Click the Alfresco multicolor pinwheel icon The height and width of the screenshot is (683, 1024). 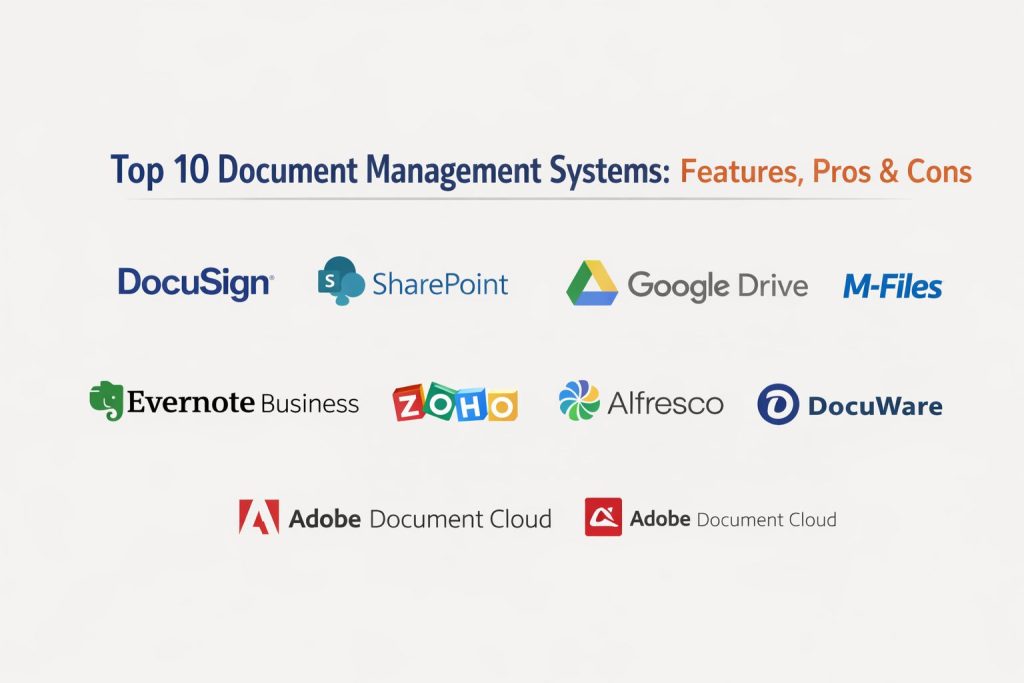579,402
